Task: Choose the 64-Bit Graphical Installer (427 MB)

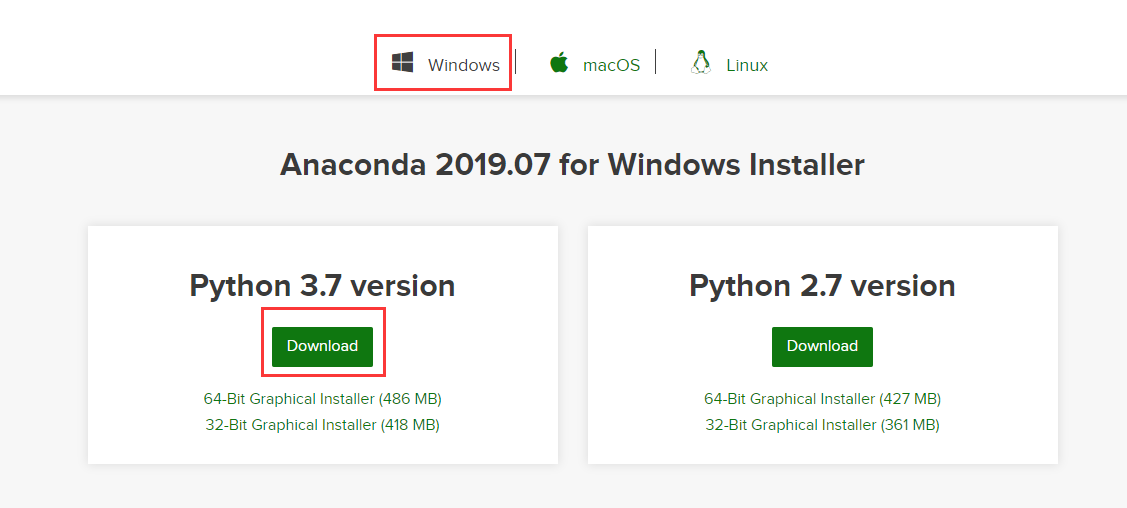Action: [822, 398]
